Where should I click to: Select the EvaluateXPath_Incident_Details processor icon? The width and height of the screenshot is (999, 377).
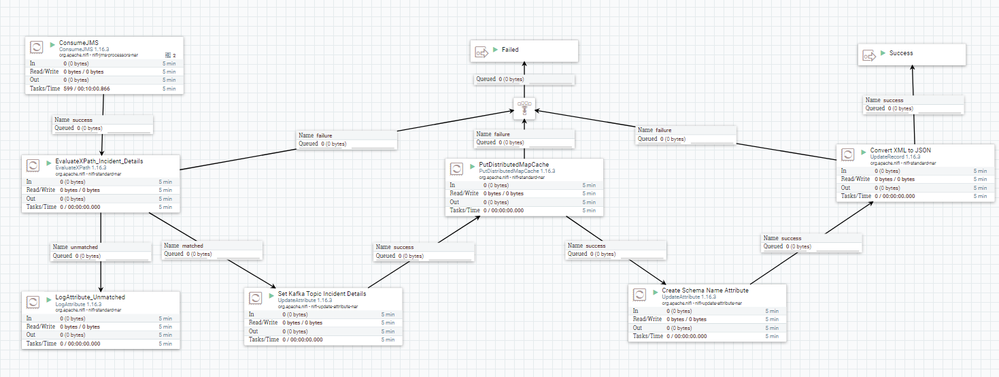click(x=33, y=166)
